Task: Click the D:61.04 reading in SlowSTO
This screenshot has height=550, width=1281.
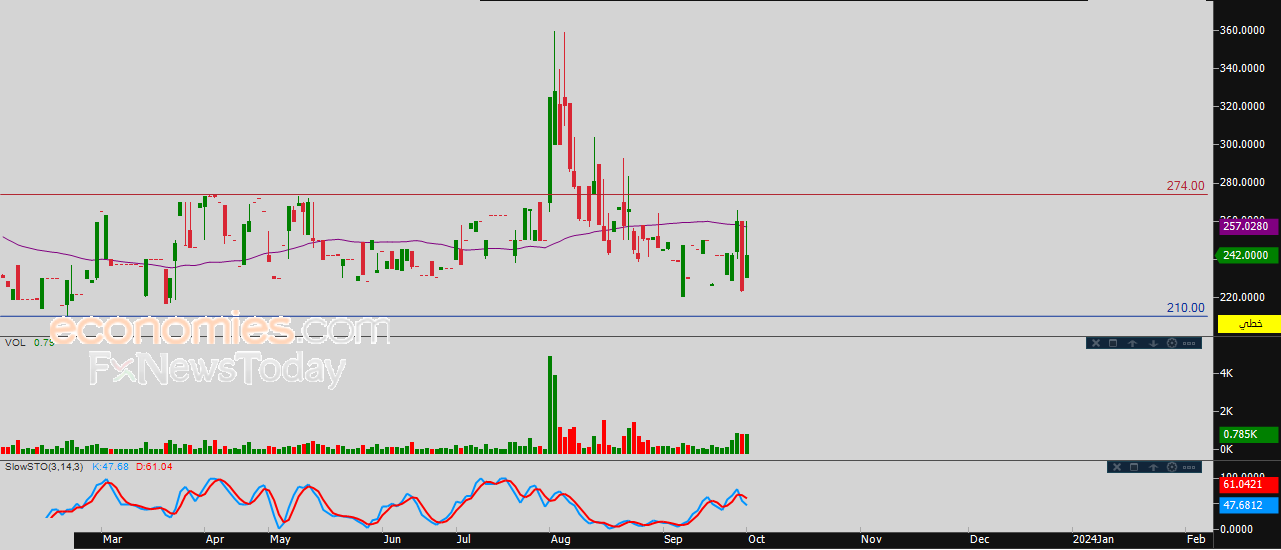Action: 154,467
